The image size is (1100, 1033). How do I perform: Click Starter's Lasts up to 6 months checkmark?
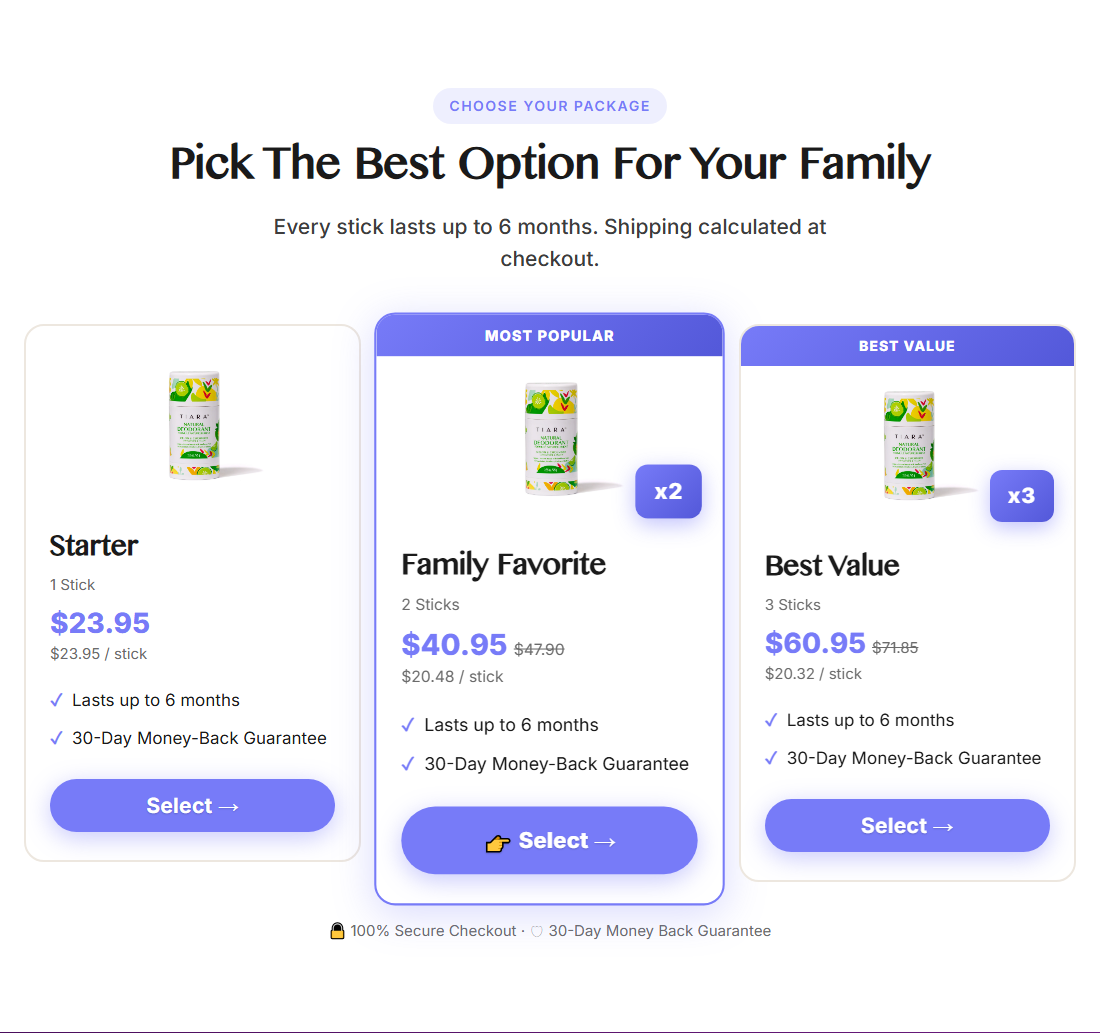coord(57,700)
